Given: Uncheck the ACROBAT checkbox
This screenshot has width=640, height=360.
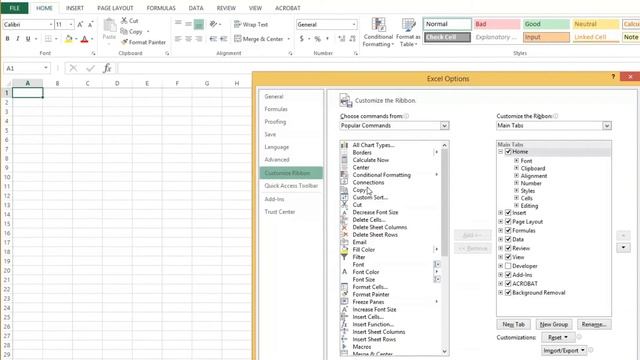Looking at the screenshot, I should pos(508,283).
